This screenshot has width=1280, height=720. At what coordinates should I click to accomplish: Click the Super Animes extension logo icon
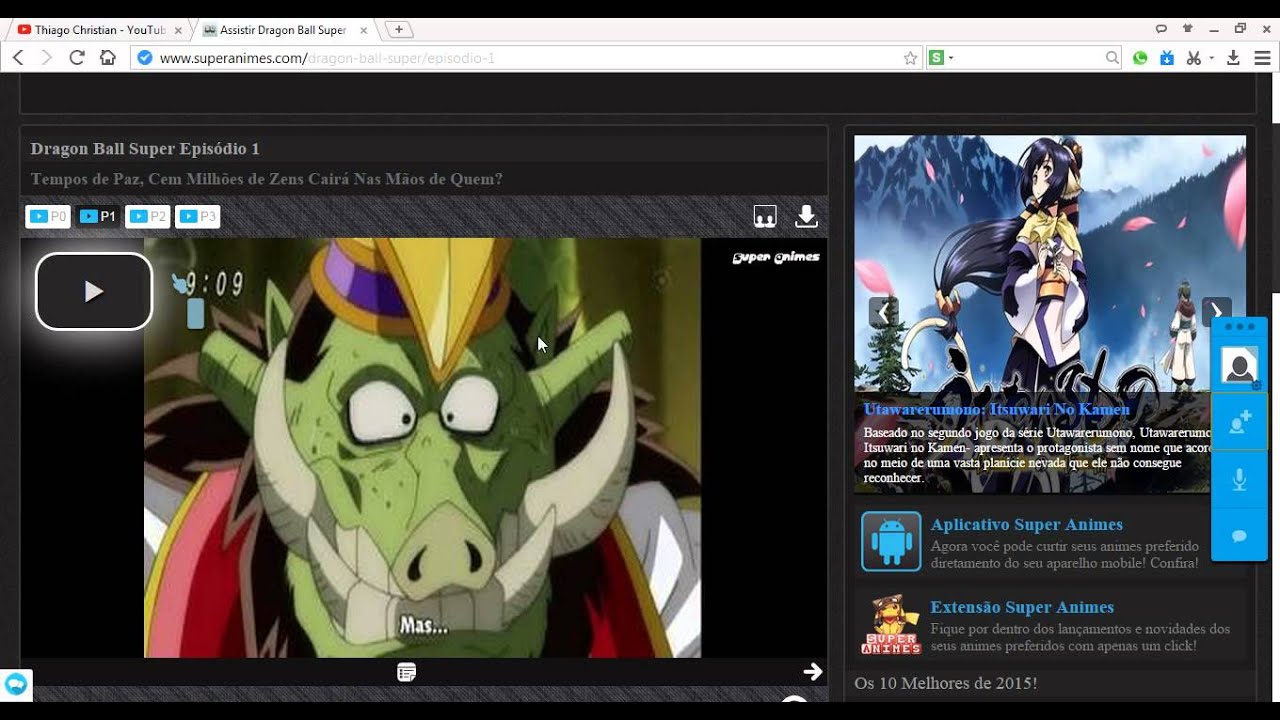point(891,624)
